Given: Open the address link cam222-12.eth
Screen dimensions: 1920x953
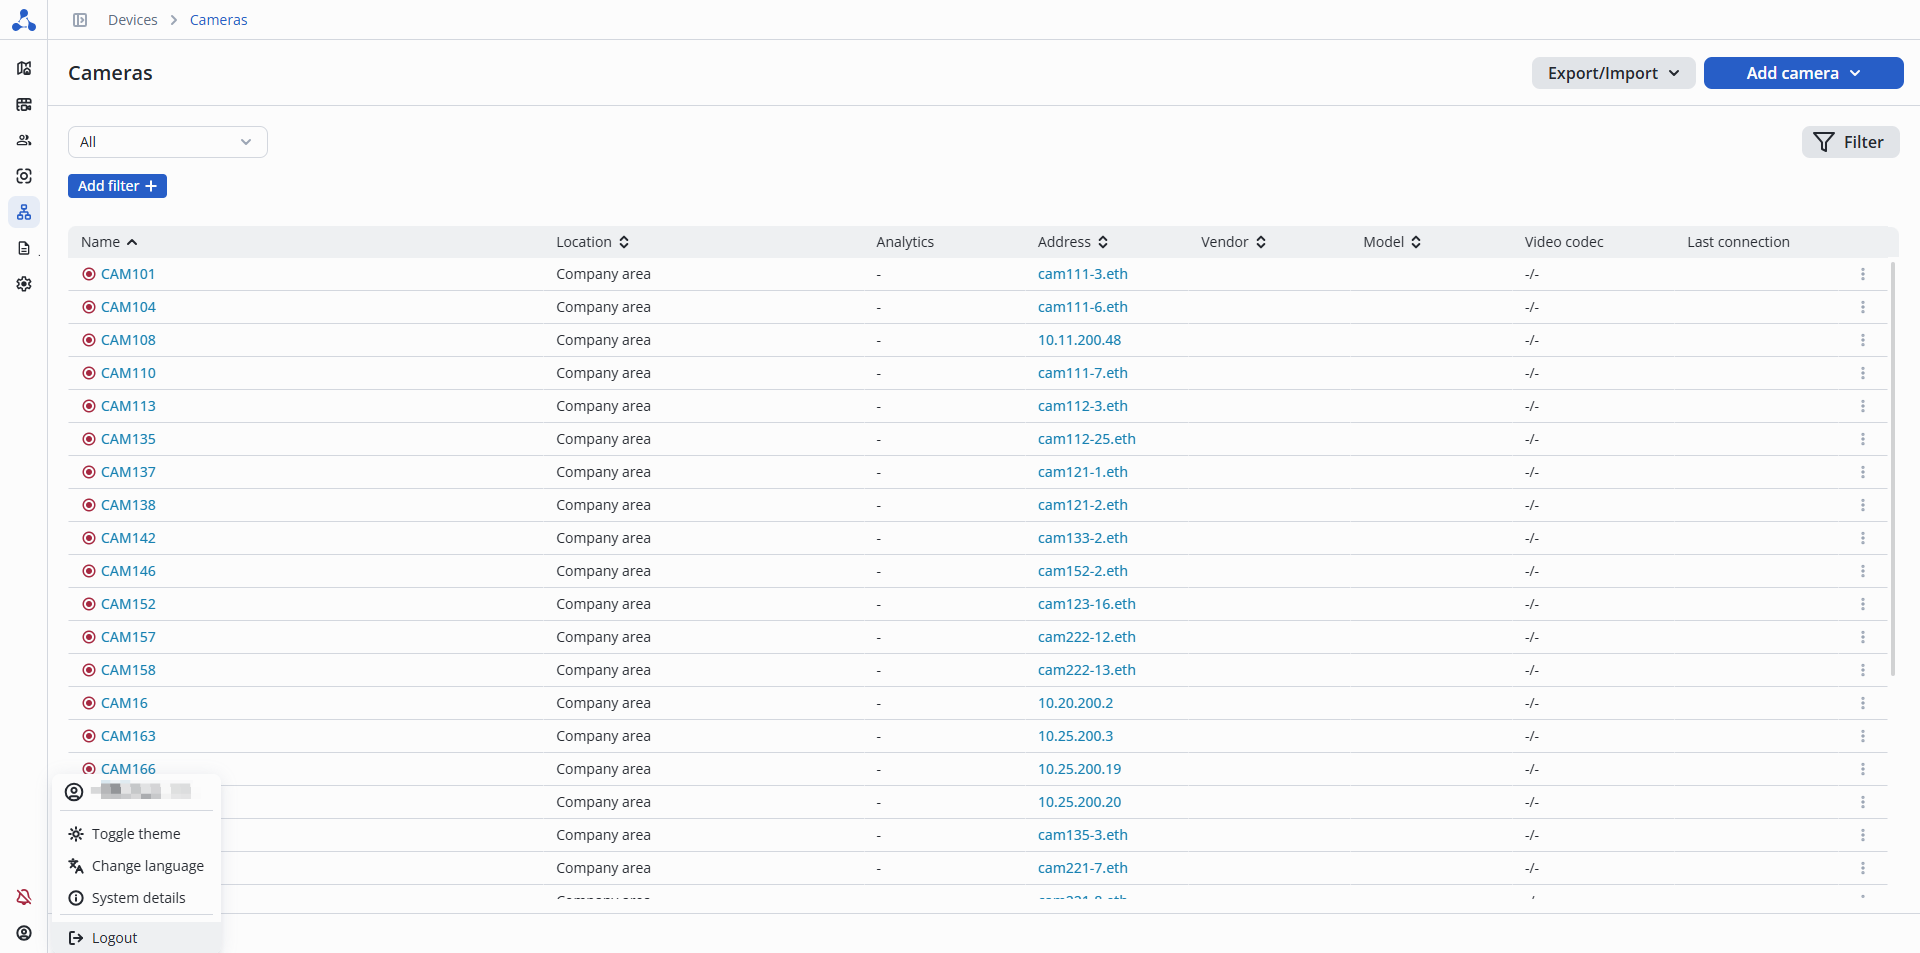Looking at the screenshot, I should [x=1087, y=637].
